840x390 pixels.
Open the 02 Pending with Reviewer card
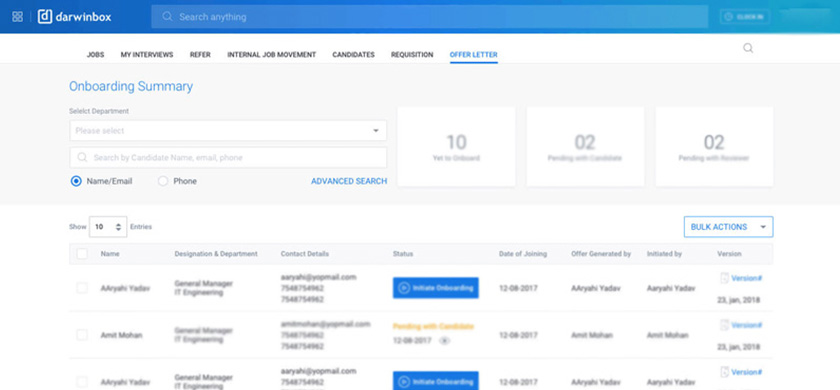click(714, 146)
